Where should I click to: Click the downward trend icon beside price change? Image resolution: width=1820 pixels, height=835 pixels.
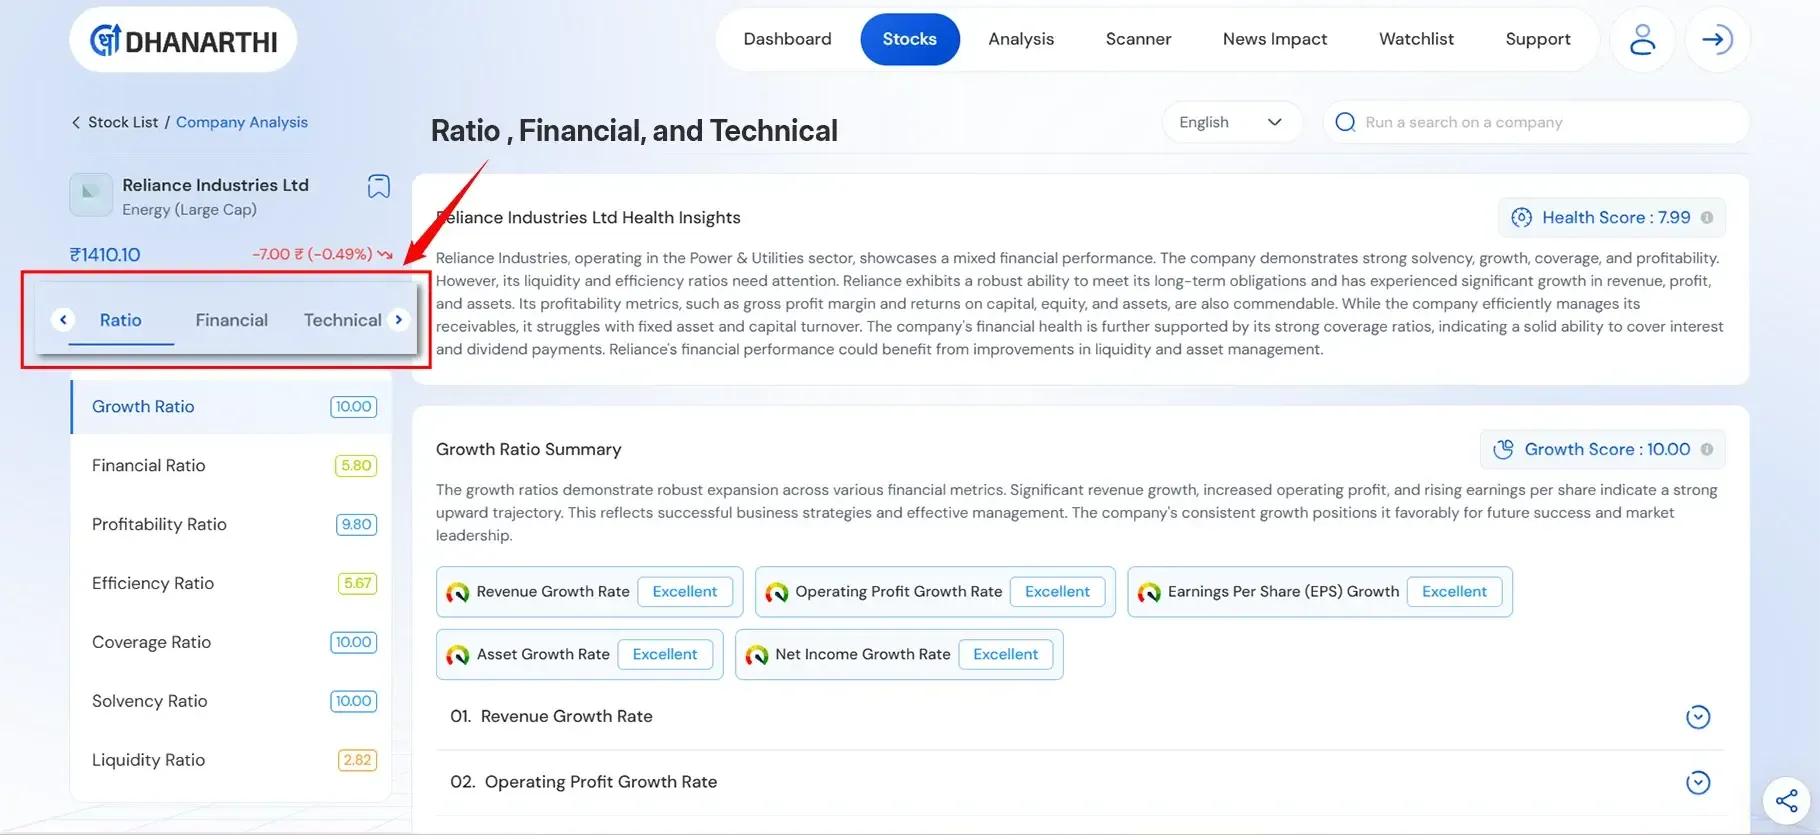click(385, 255)
